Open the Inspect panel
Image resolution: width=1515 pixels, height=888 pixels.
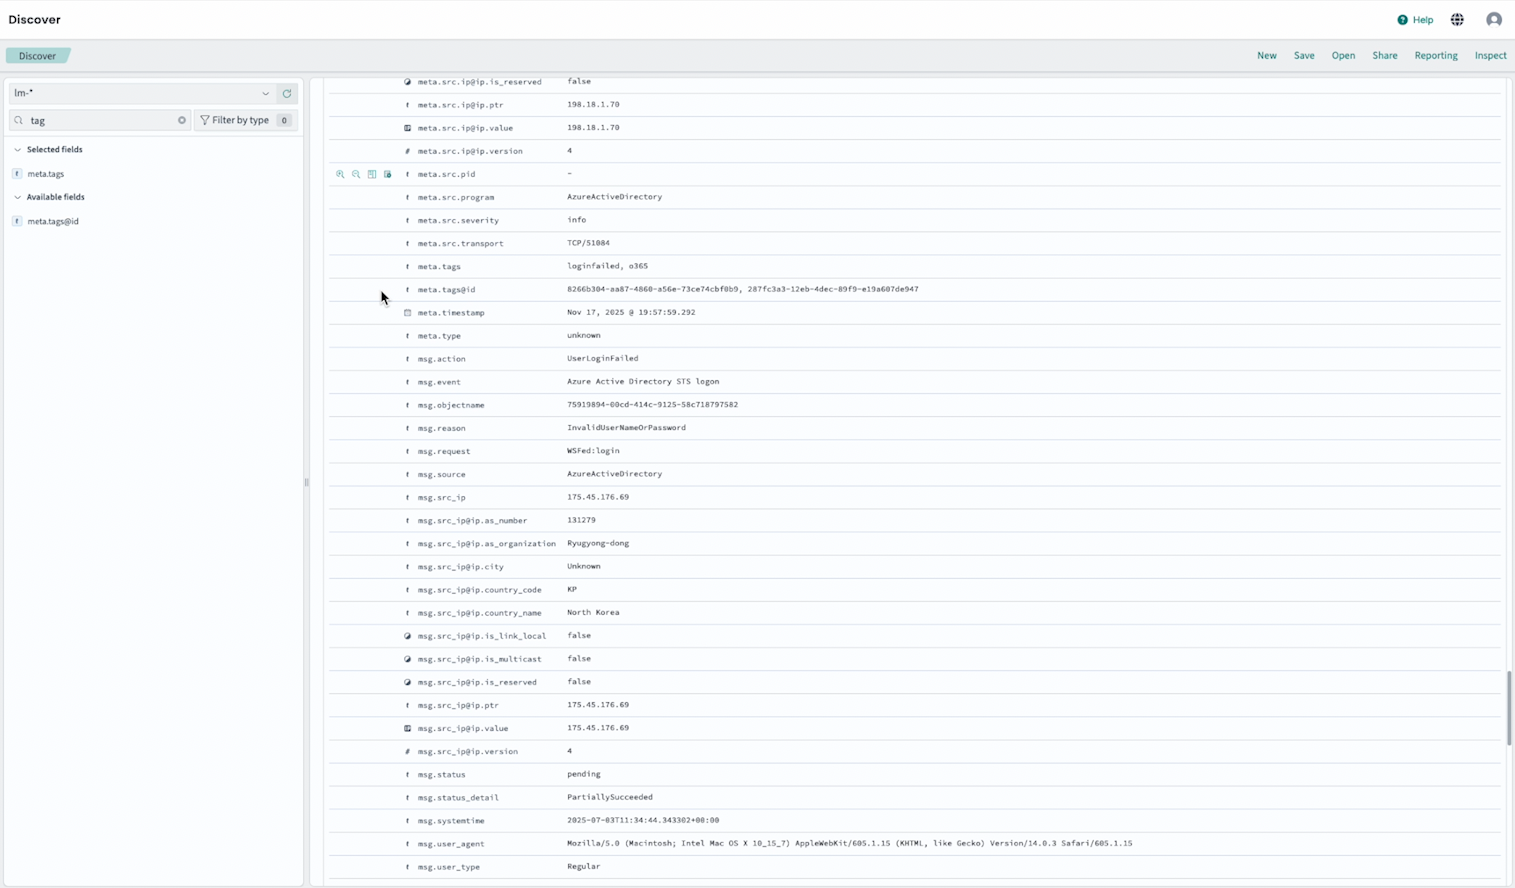click(x=1490, y=56)
